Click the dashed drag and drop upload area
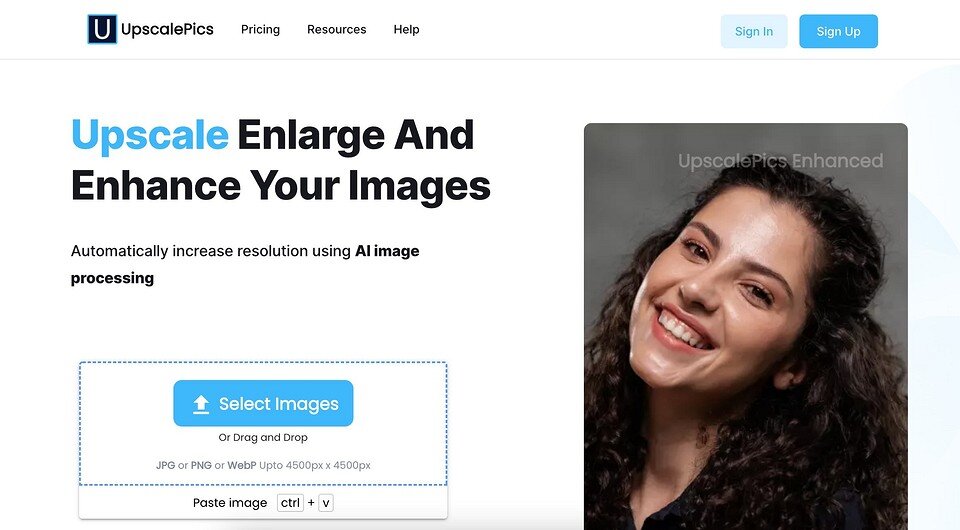 click(263, 424)
